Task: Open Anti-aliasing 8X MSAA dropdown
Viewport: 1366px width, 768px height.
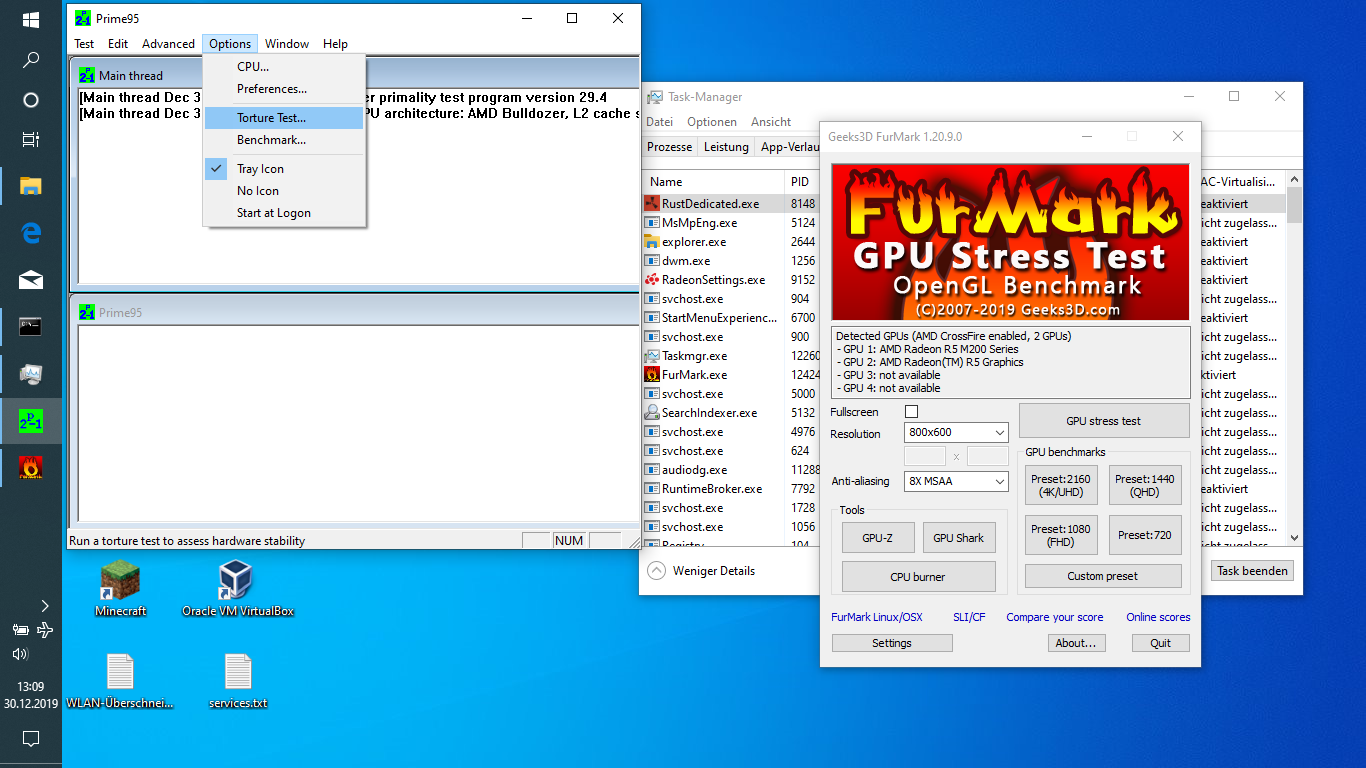Action: coord(956,481)
